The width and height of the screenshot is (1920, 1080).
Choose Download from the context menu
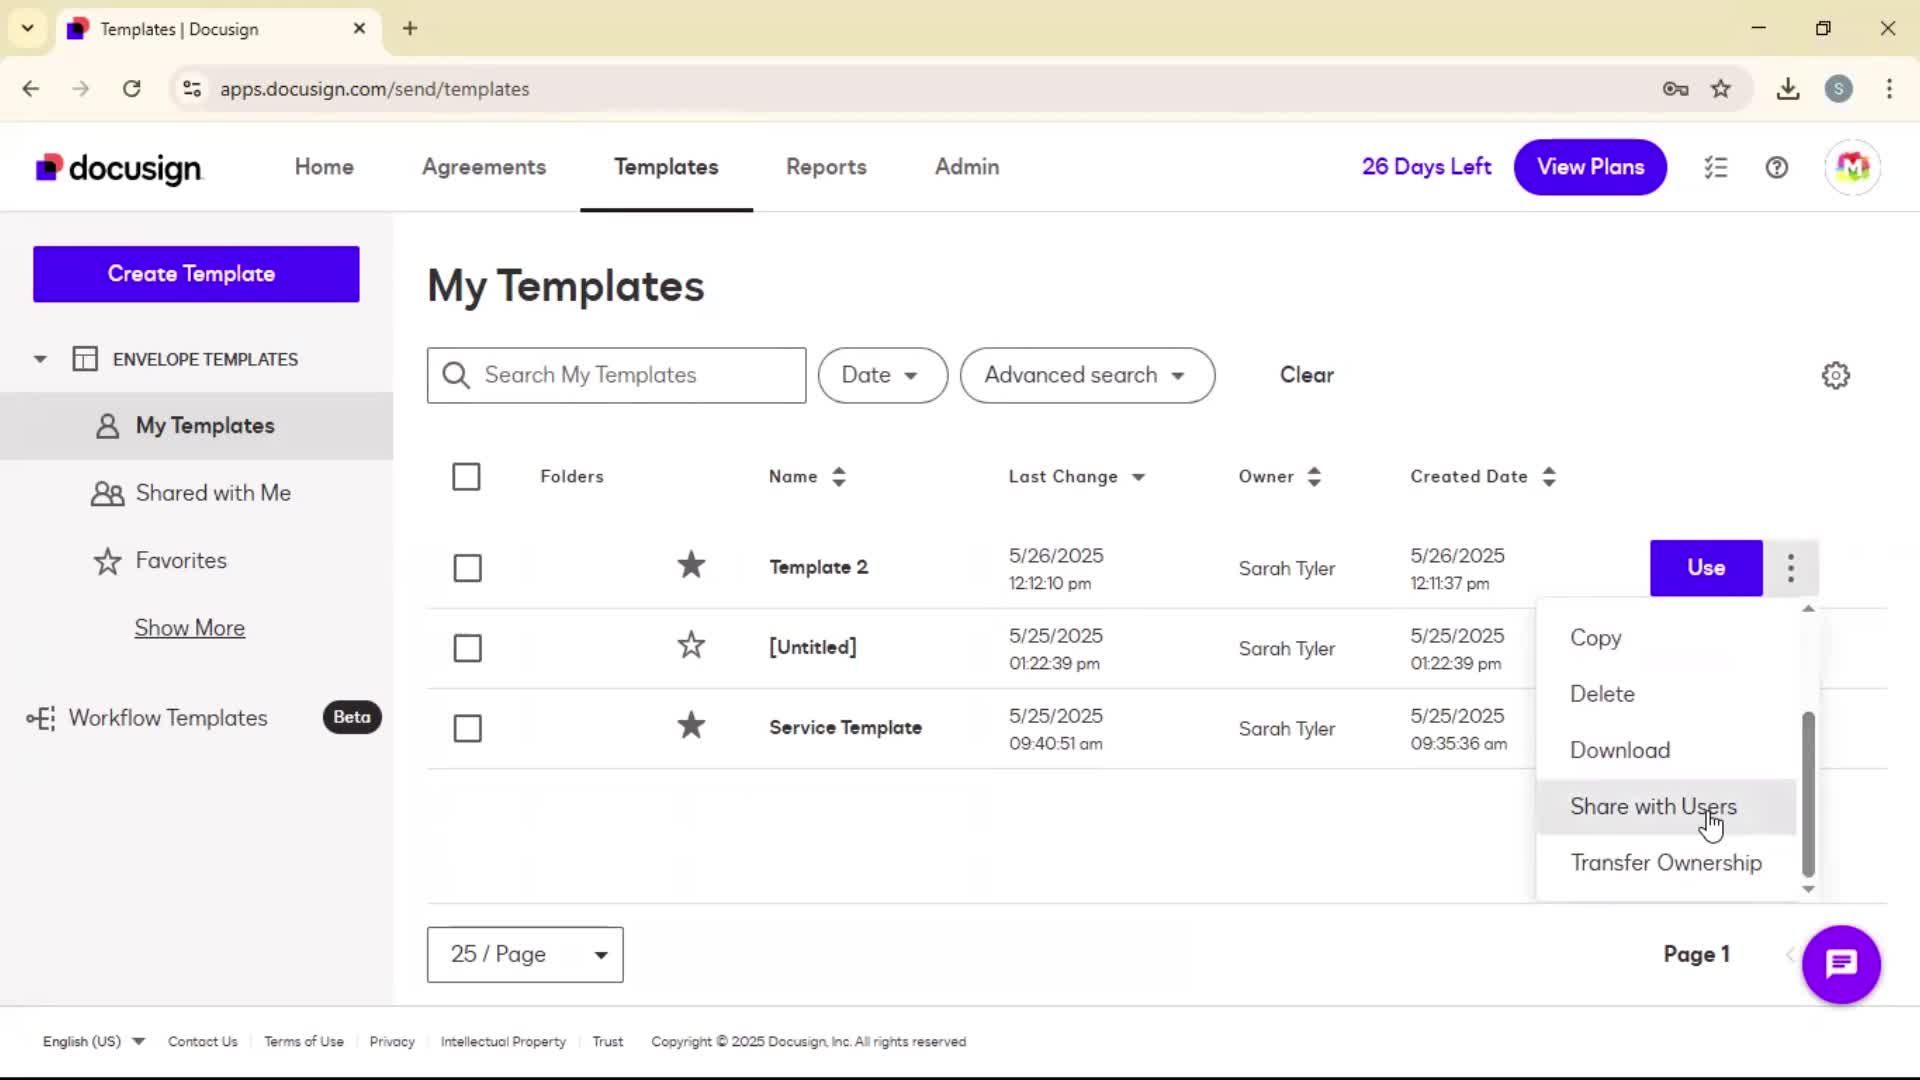click(x=1667, y=750)
